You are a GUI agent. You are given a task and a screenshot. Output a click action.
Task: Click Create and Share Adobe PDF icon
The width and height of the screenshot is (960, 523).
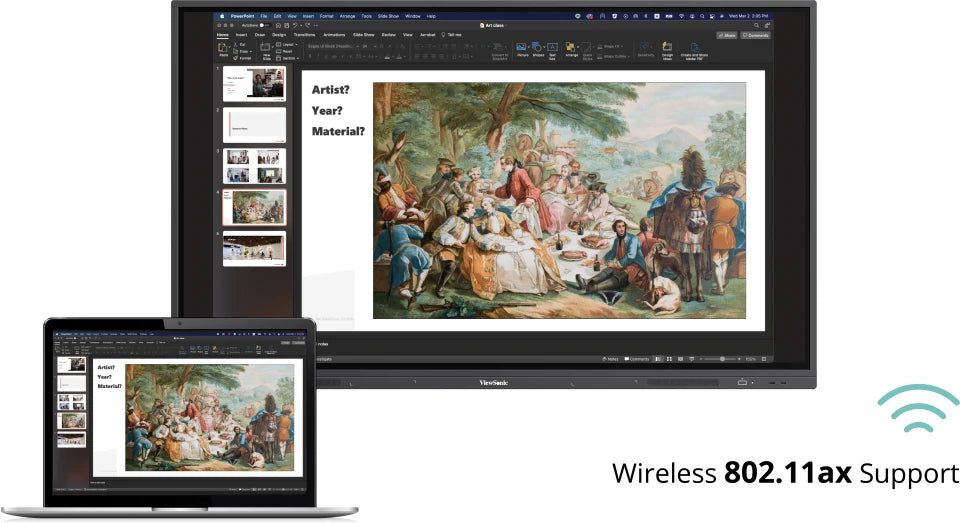pos(693,48)
